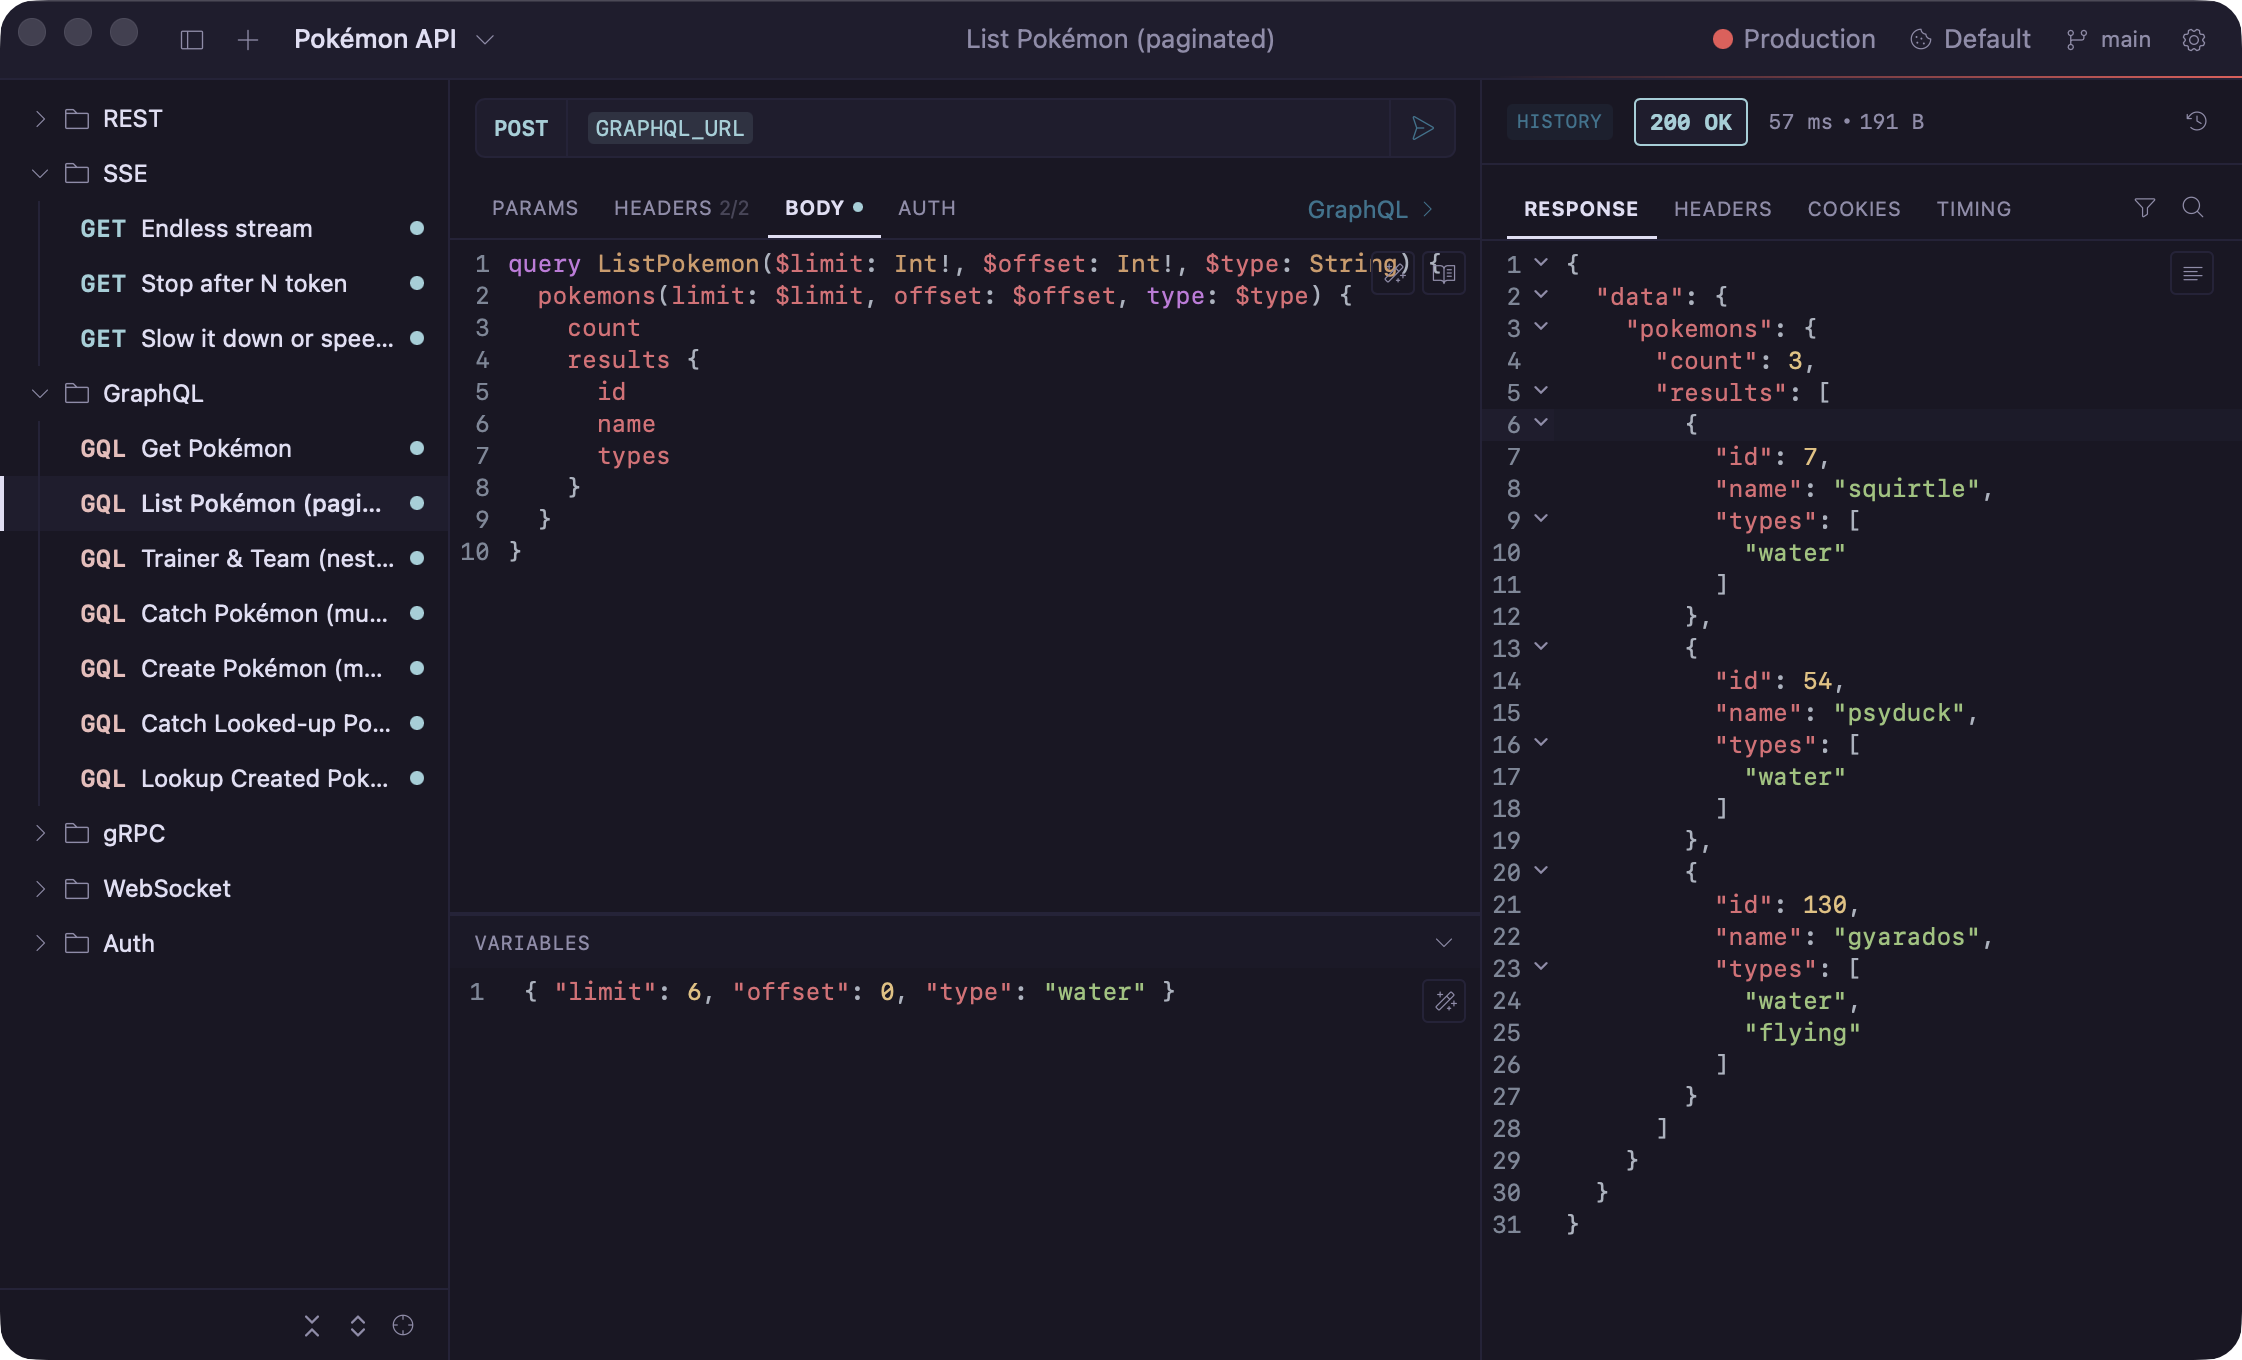Click the crosshair icon in the sidebar footer
The height and width of the screenshot is (1360, 2242).
(x=403, y=1325)
